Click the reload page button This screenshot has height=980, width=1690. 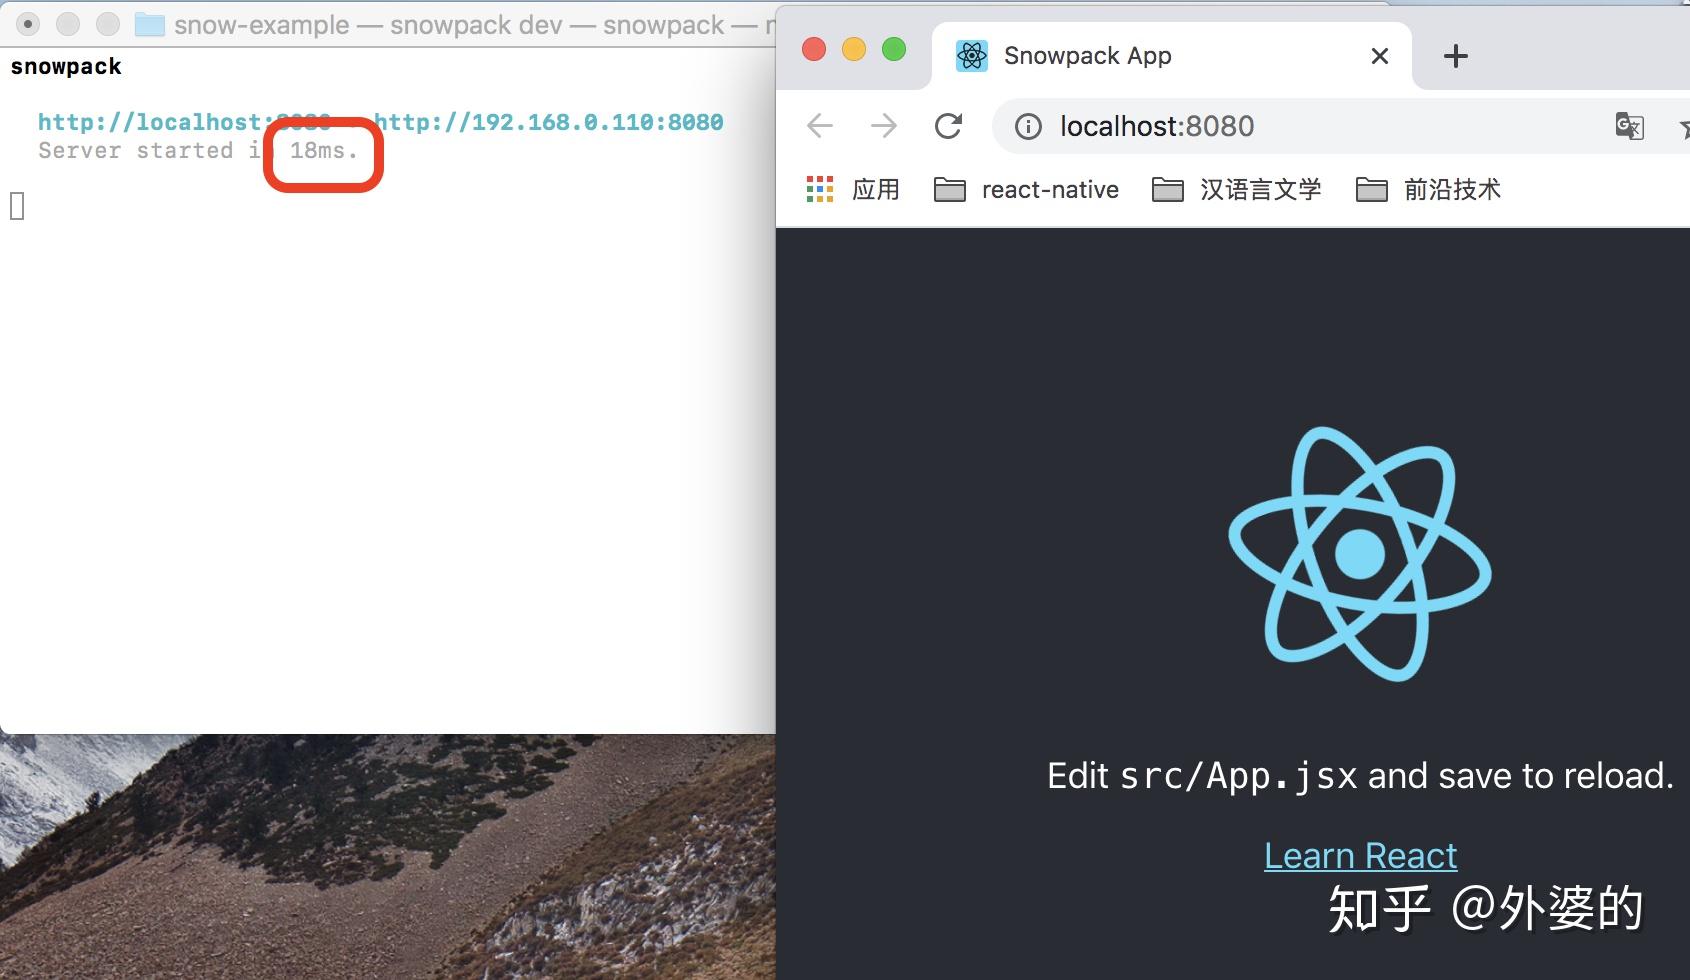[x=948, y=126]
